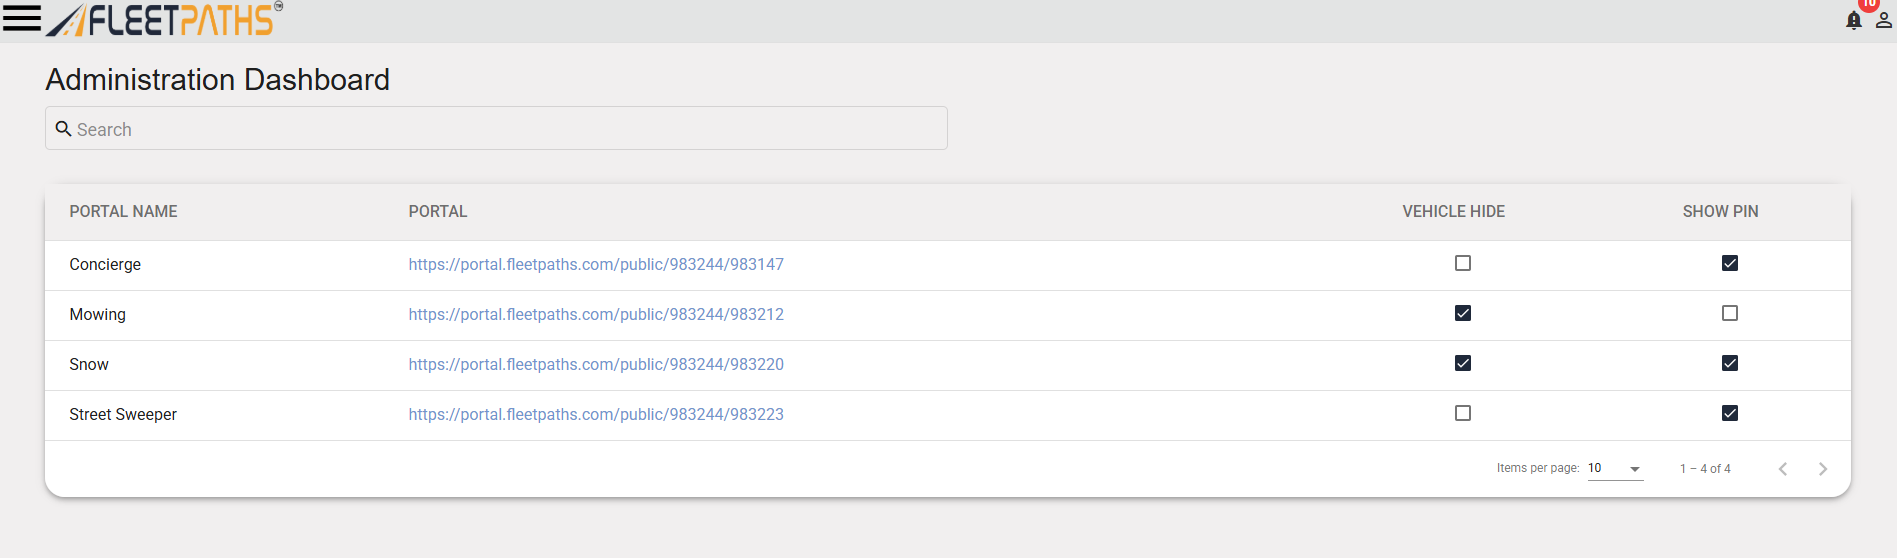
Task: Click the magnifier search icon
Action: click(x=63, y=129)
